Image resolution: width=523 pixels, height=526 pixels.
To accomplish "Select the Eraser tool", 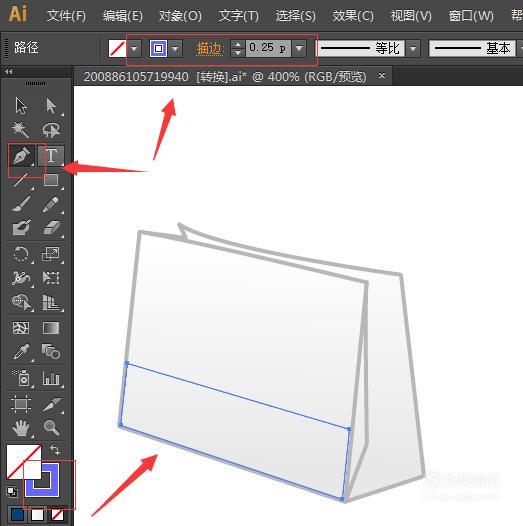I will pos(52,228).
